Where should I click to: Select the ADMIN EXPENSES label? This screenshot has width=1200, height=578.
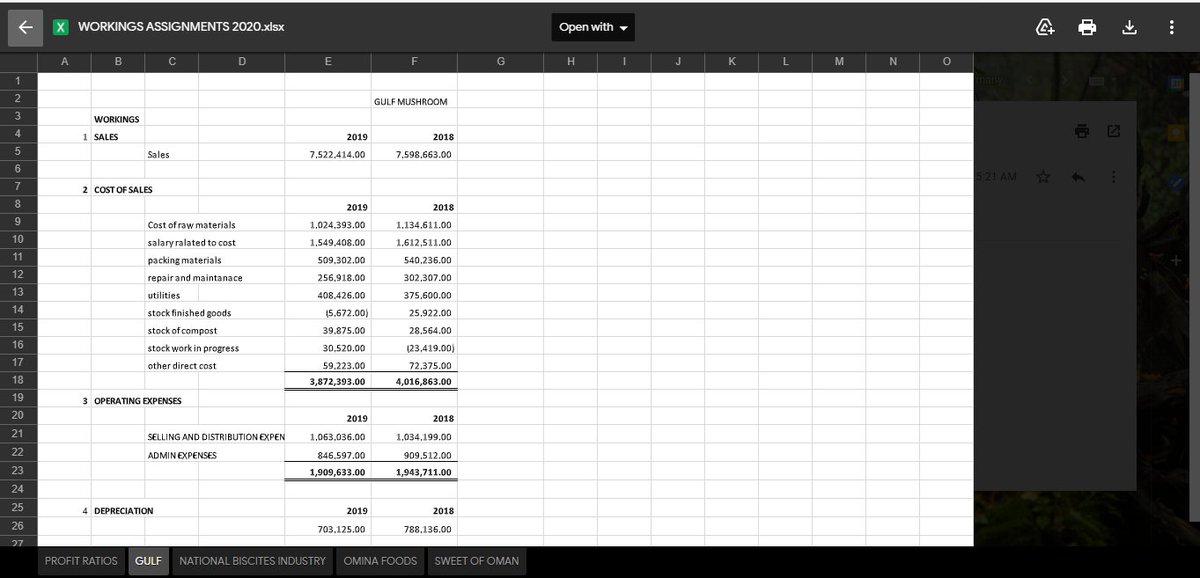click(184, 455)
